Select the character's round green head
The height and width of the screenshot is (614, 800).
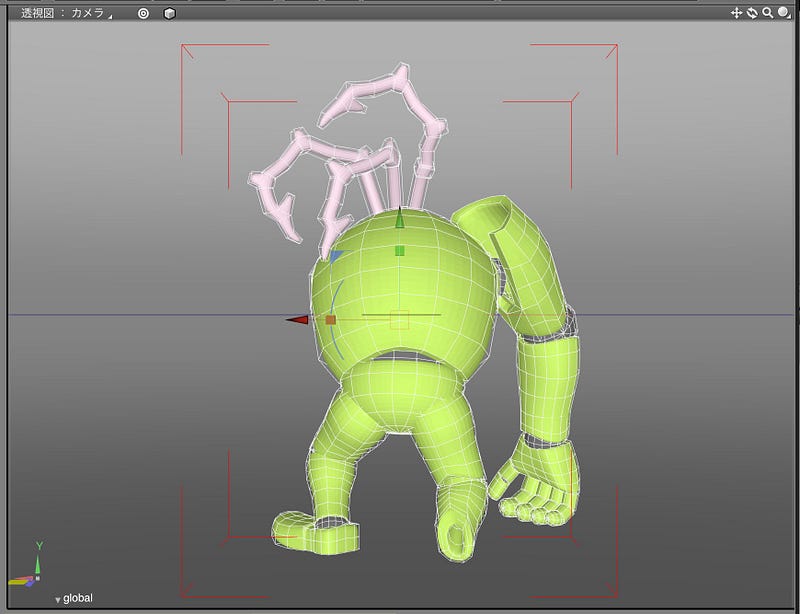[x=403, y=291]
